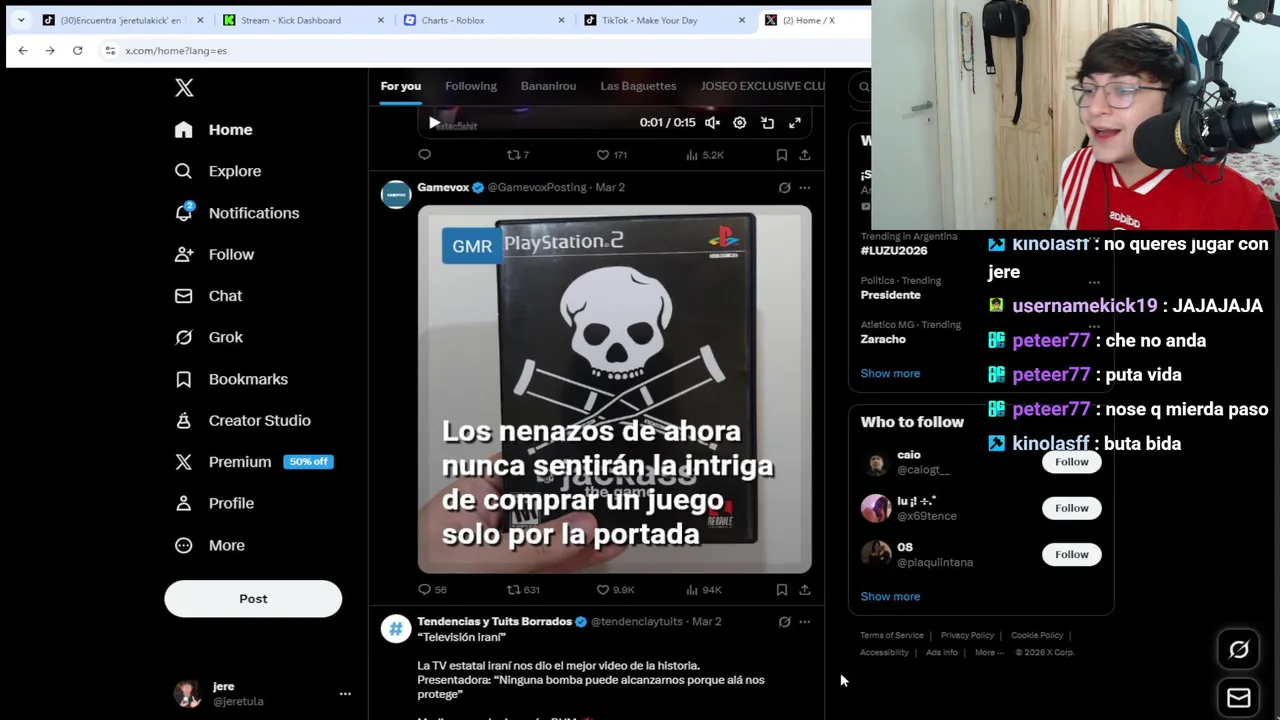The height and width of the screenshot is (720, 1280).
Task: Like the Gamevox post with 9.9K likes
Action: 615,590
